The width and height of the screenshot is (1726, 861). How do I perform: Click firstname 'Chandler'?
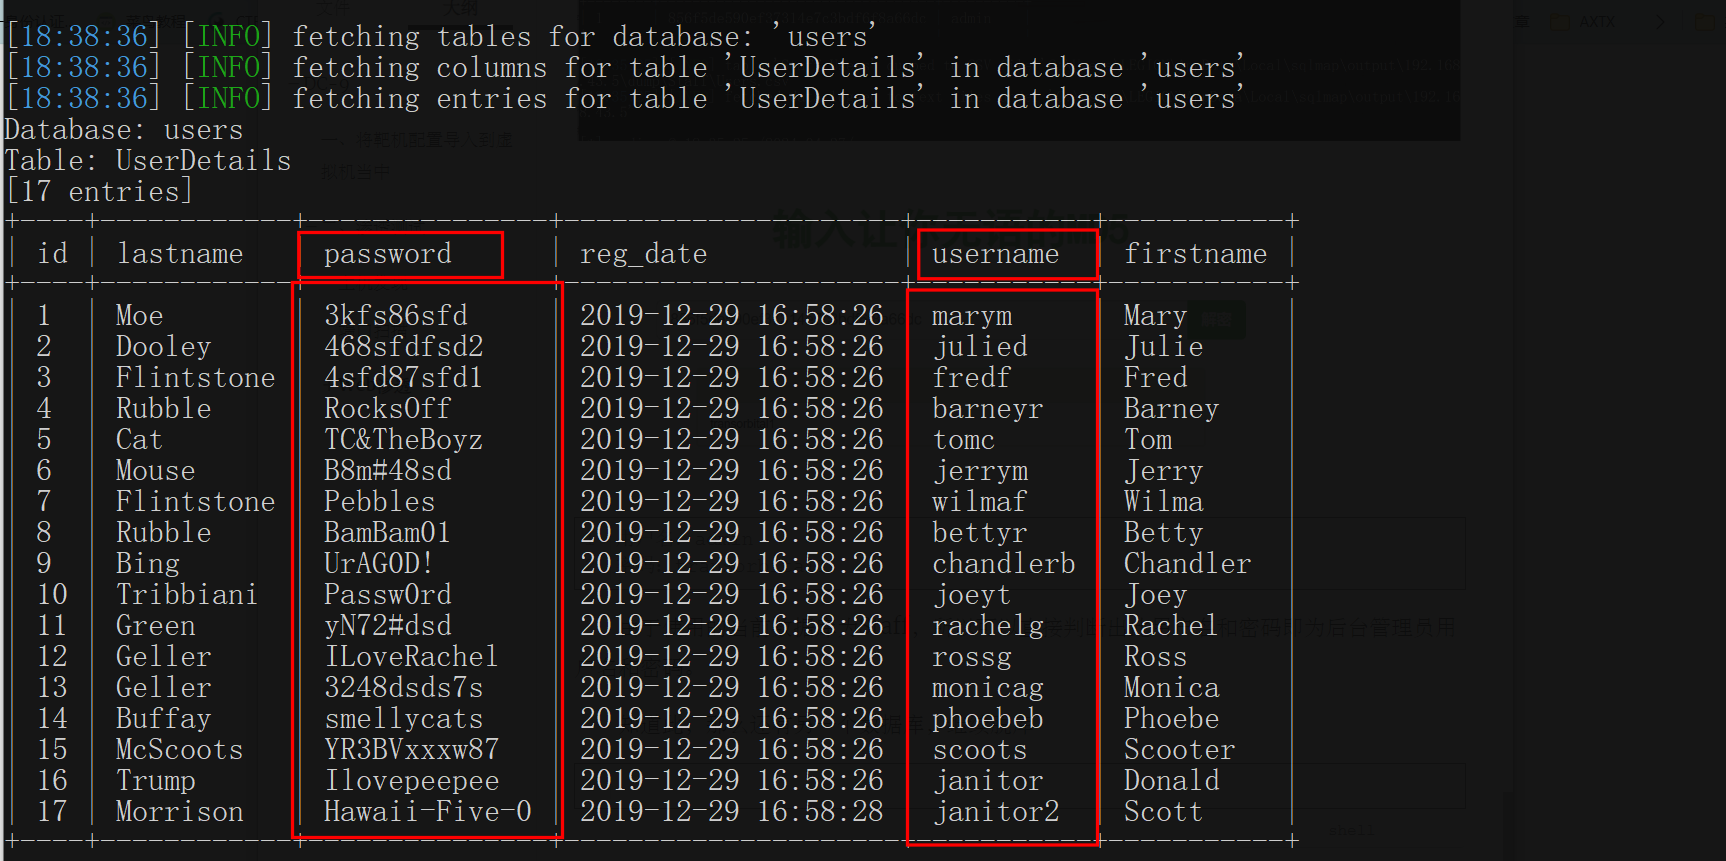1188,564
